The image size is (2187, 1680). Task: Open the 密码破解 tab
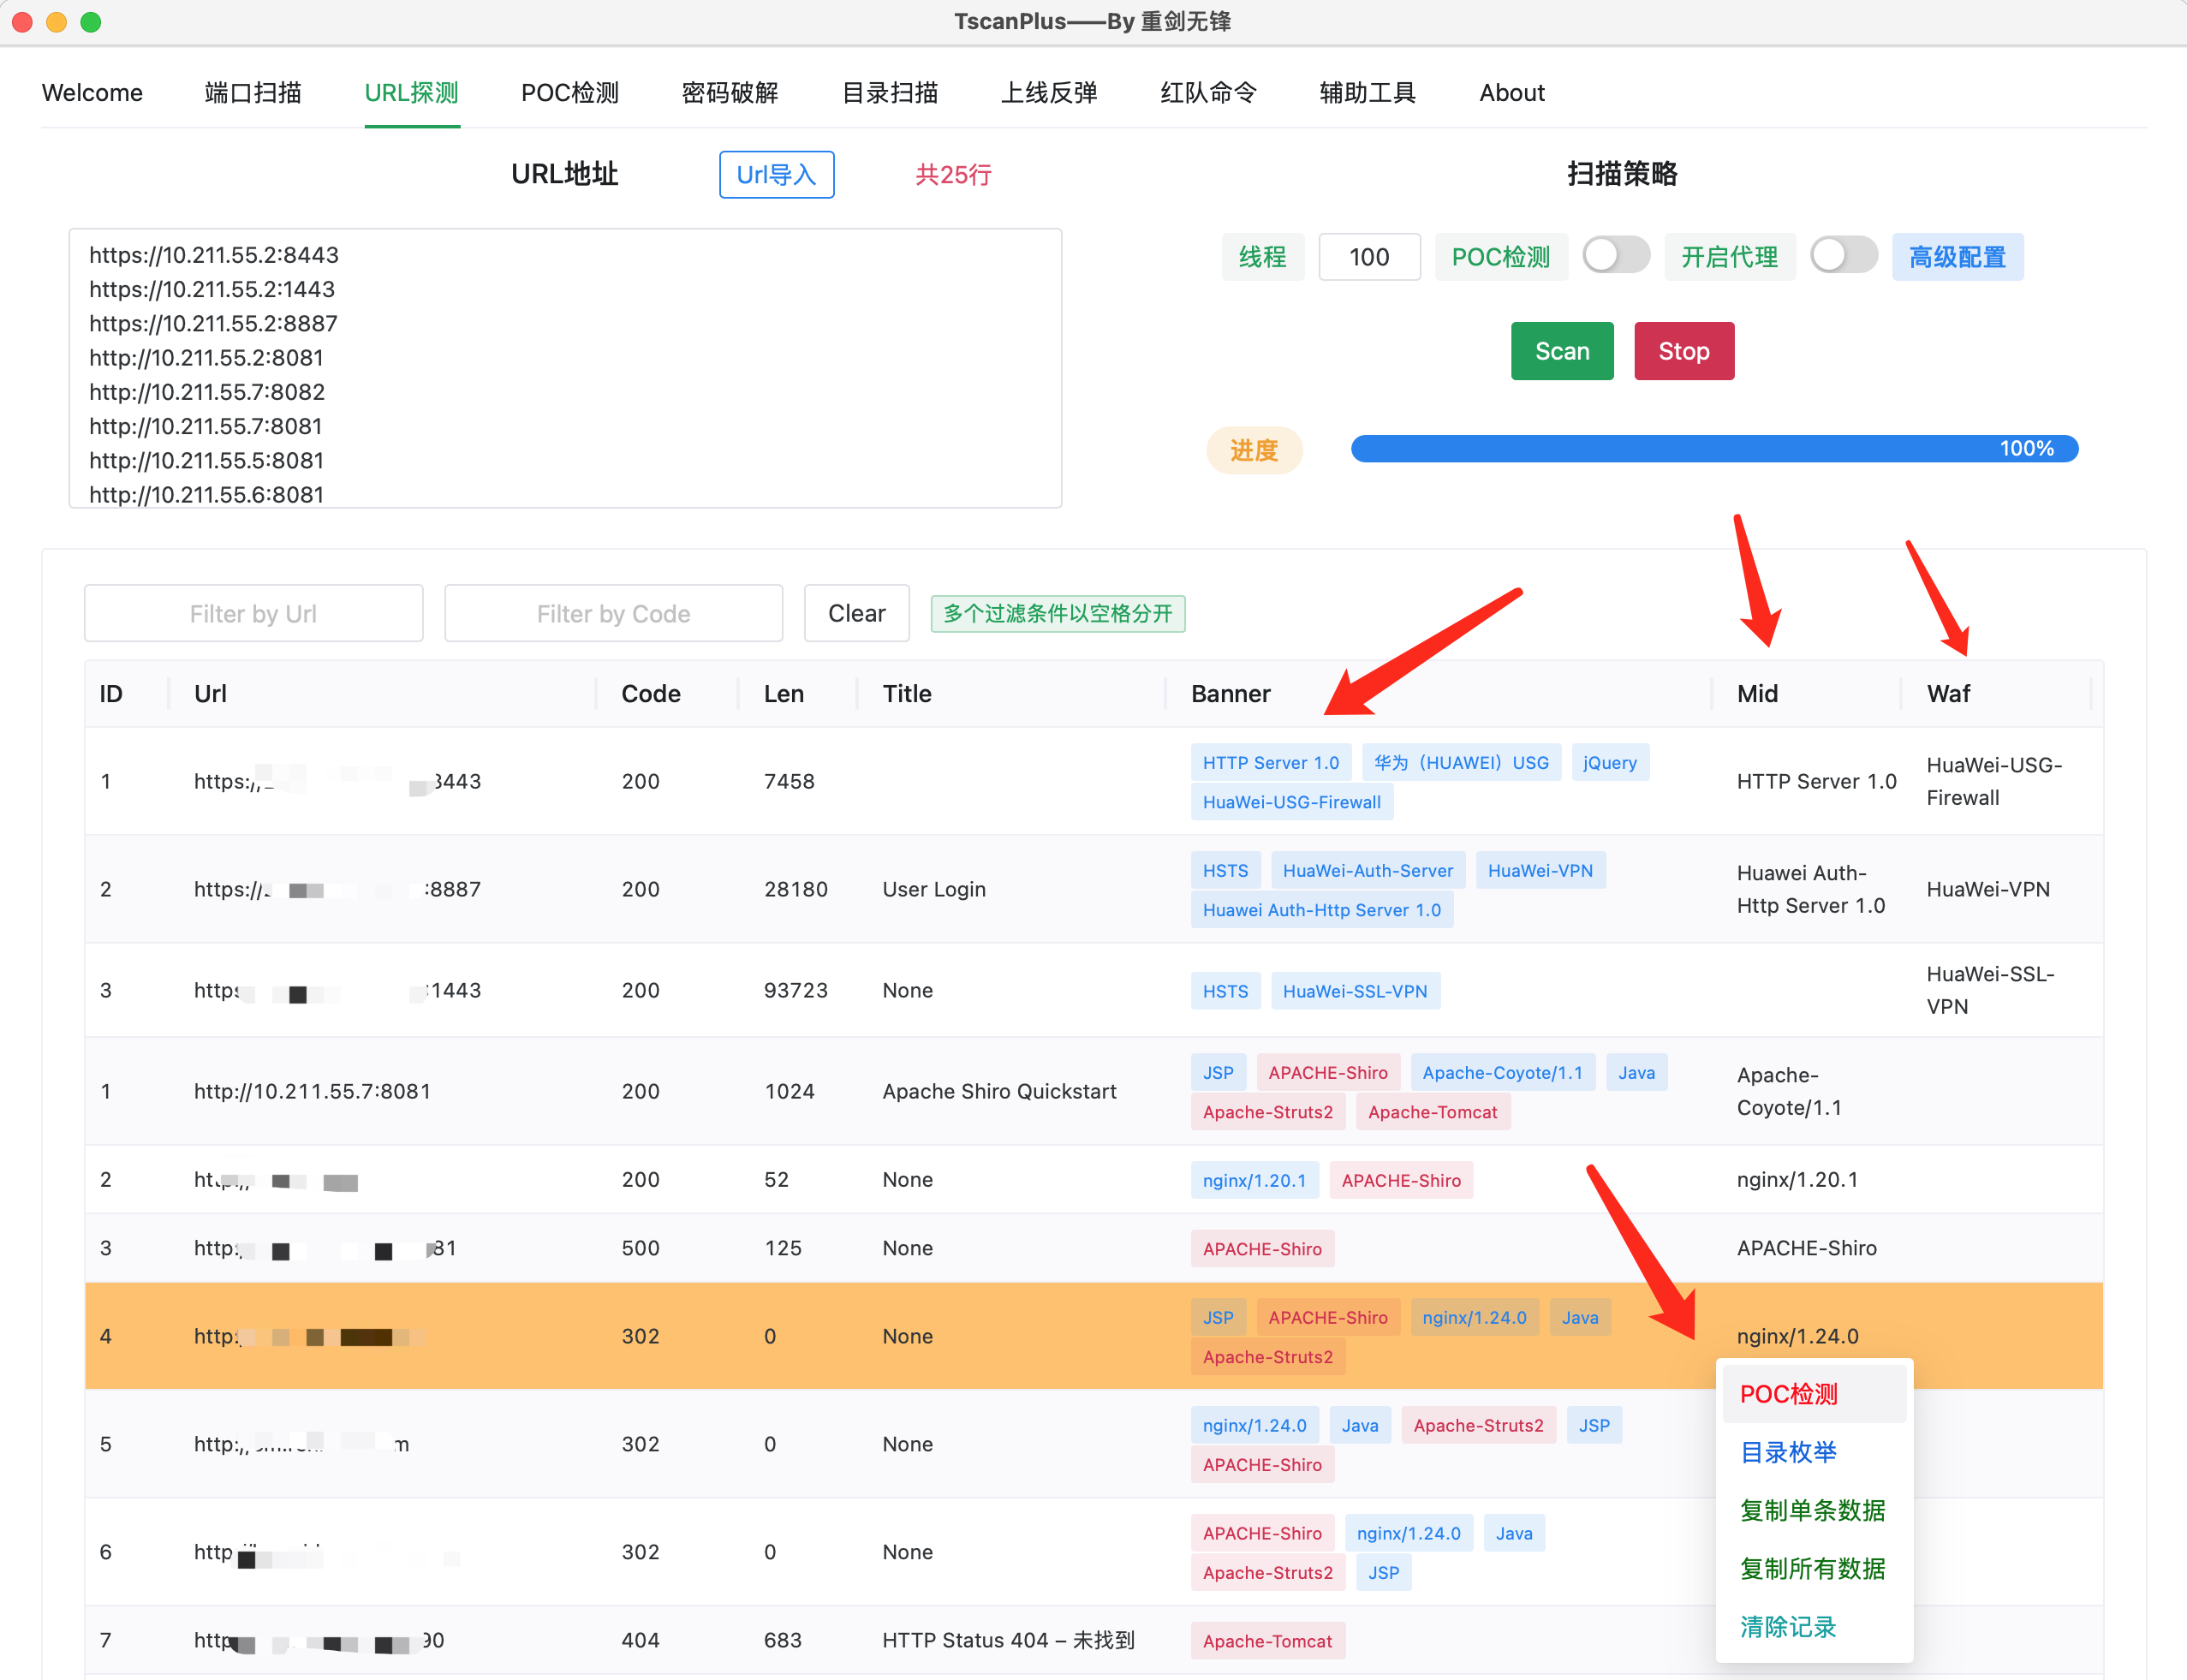coord(729,93)
